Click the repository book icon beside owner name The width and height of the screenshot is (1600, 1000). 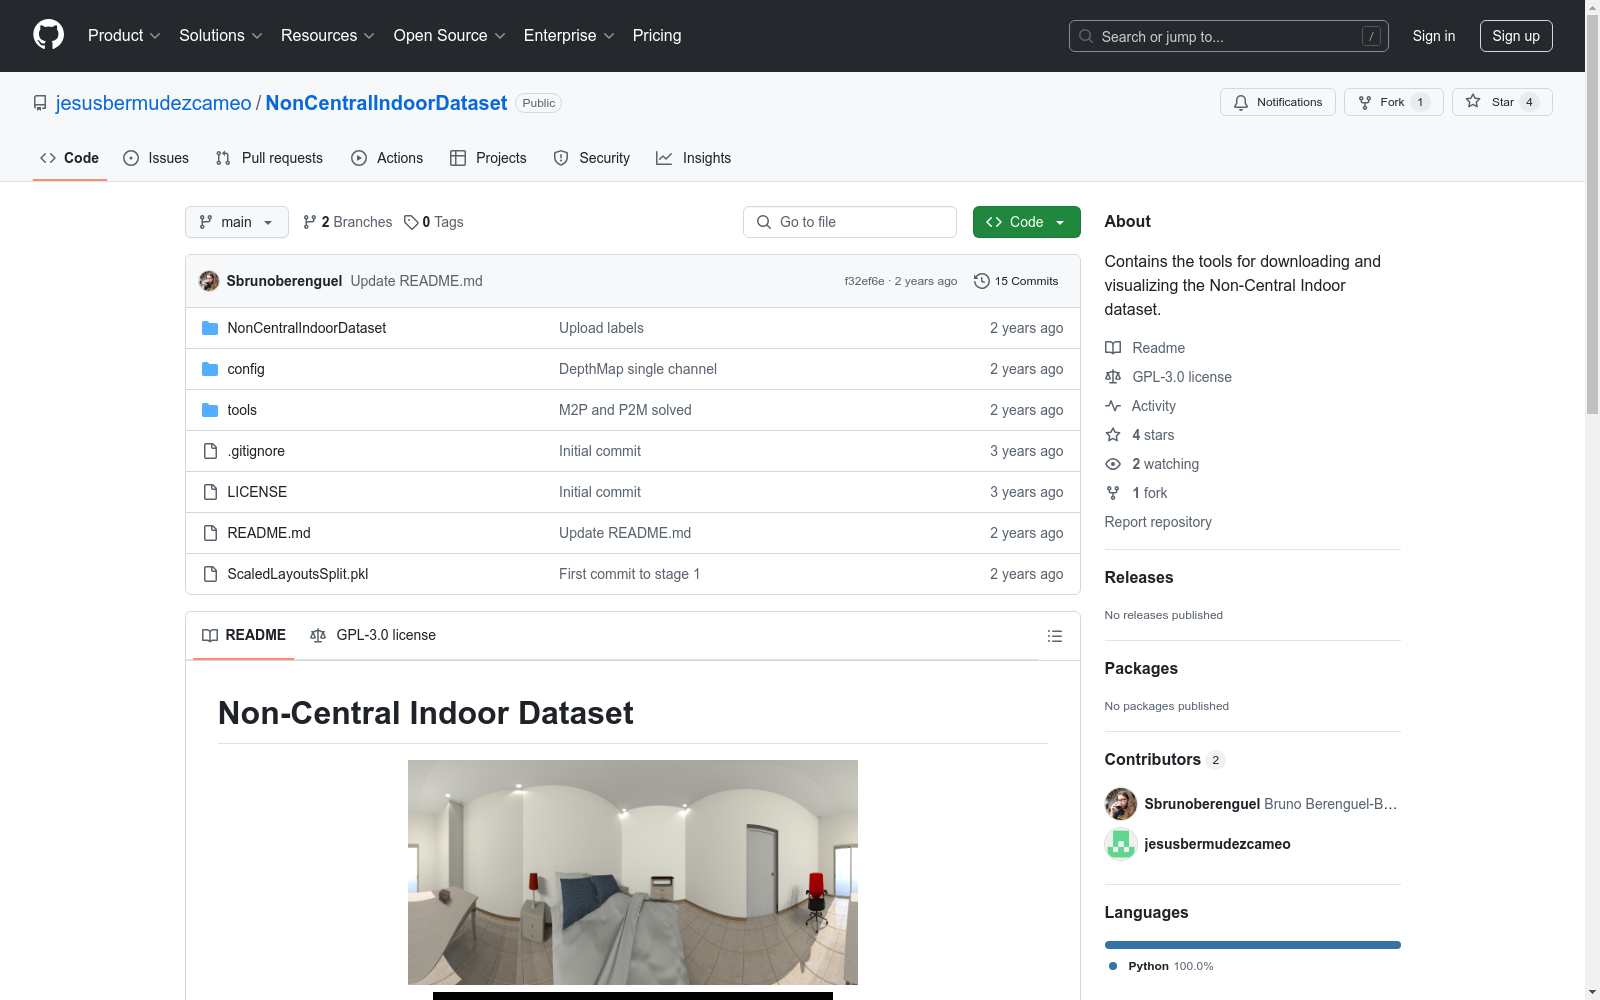click(x=40, y=103)
